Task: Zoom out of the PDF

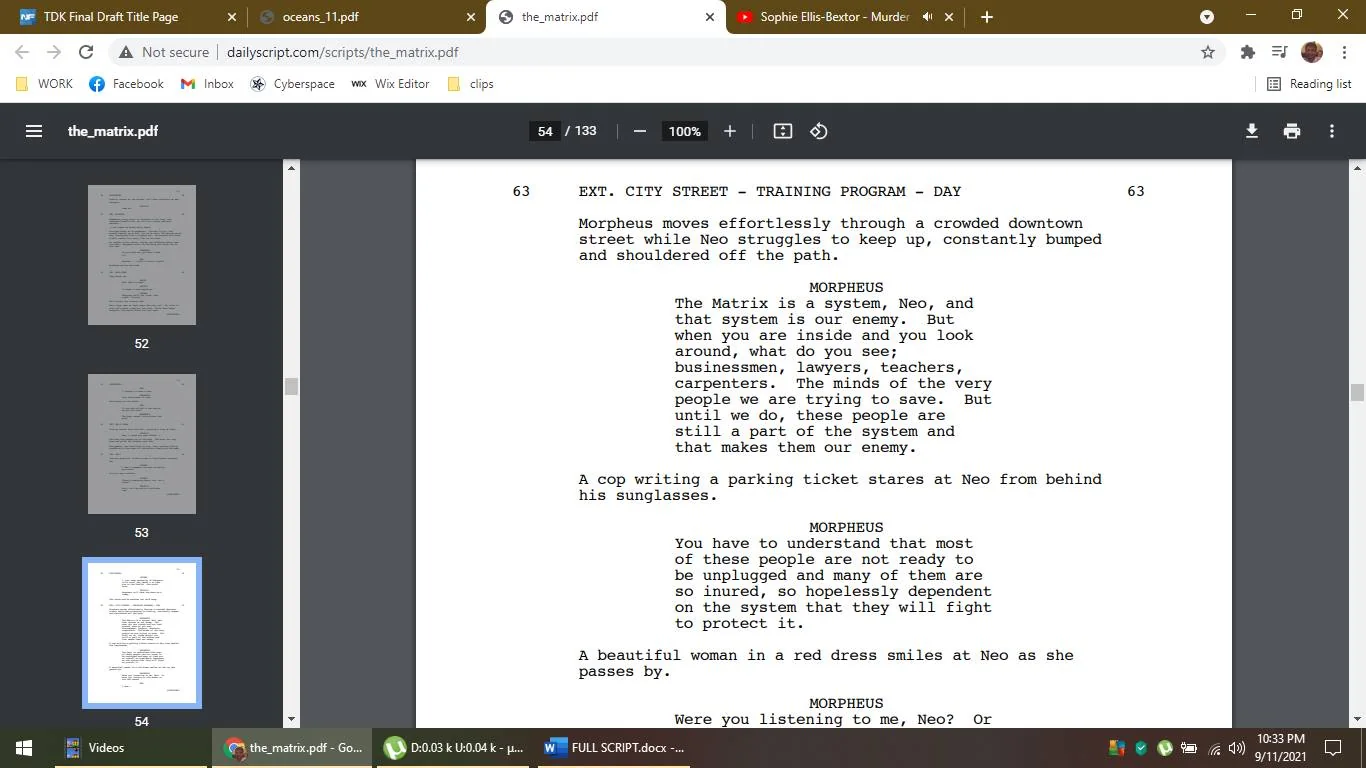Action: click(640, 131)
